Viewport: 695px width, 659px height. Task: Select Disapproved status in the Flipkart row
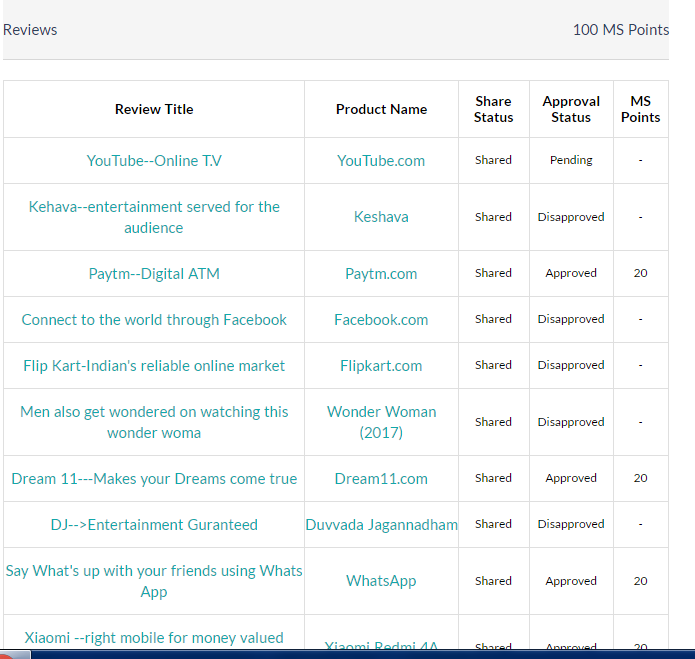coord(571,365)
